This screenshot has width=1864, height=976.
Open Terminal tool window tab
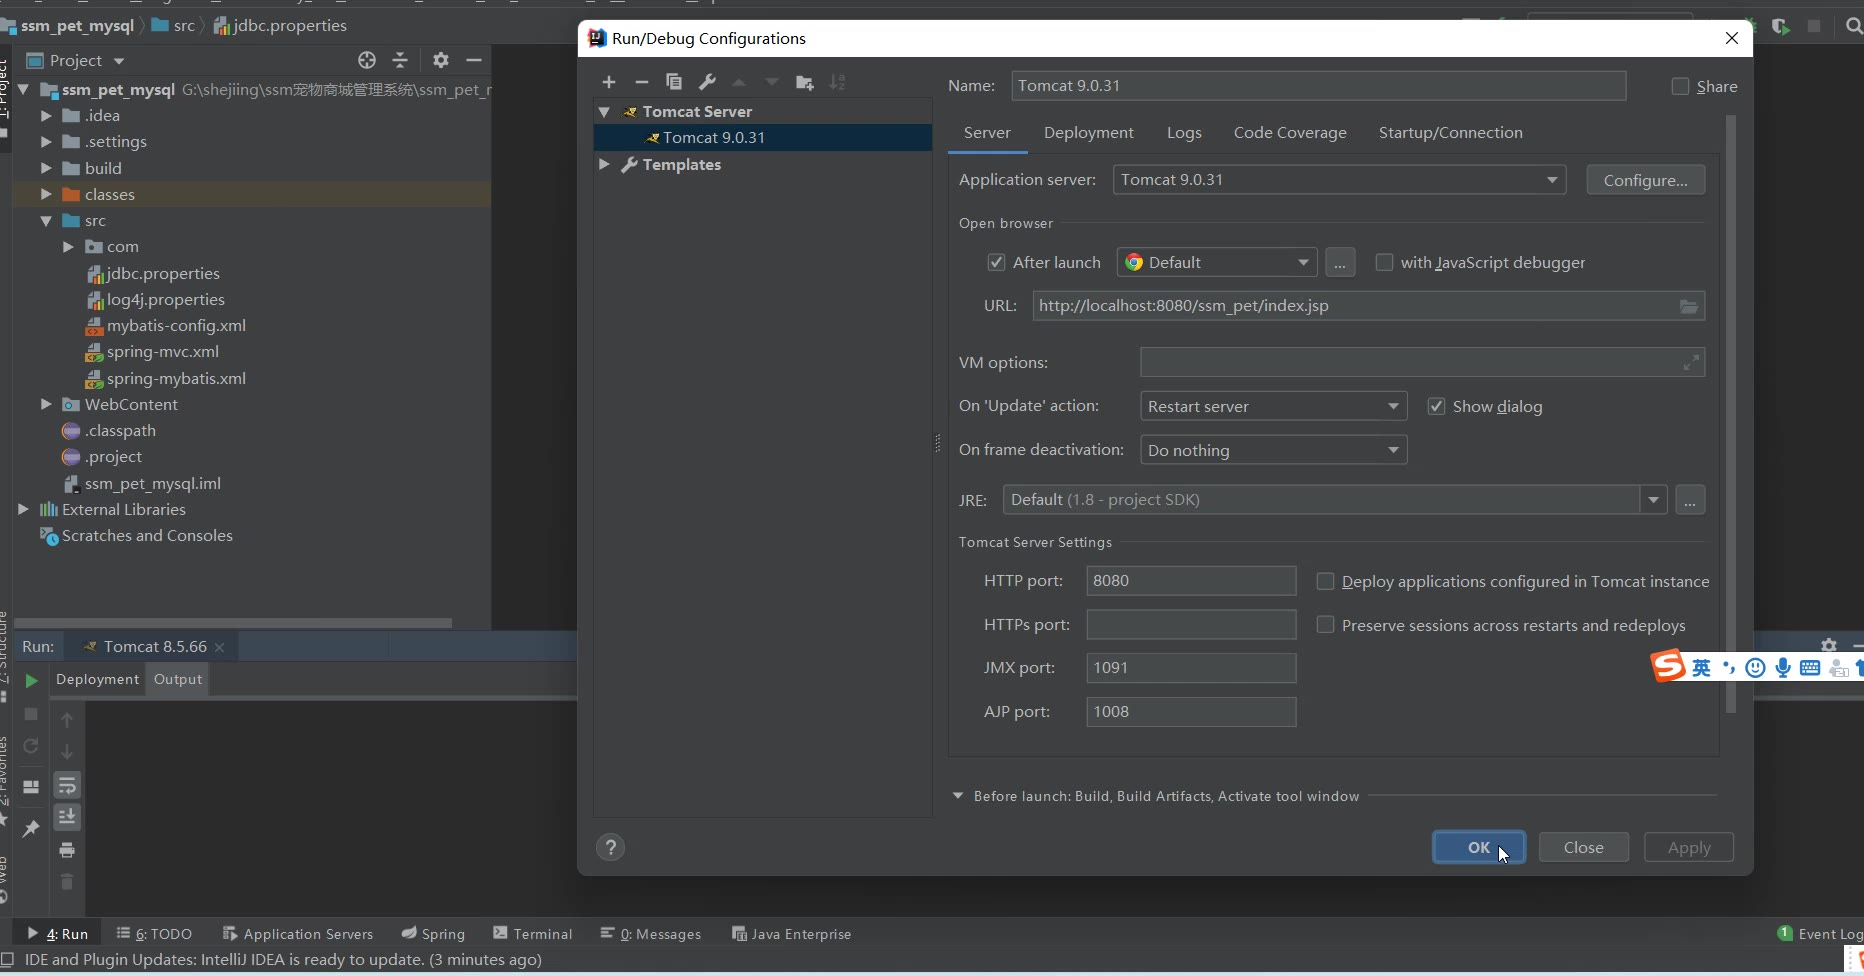(533, 934)
